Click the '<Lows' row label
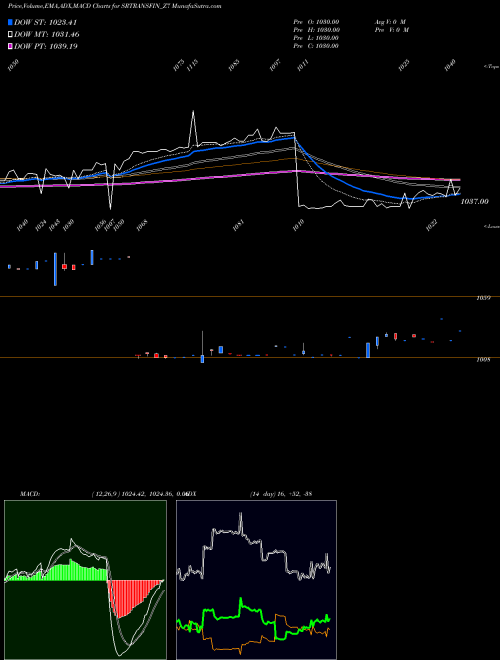The height and width of the screenshot is (660, 500). tap(491, 226)
